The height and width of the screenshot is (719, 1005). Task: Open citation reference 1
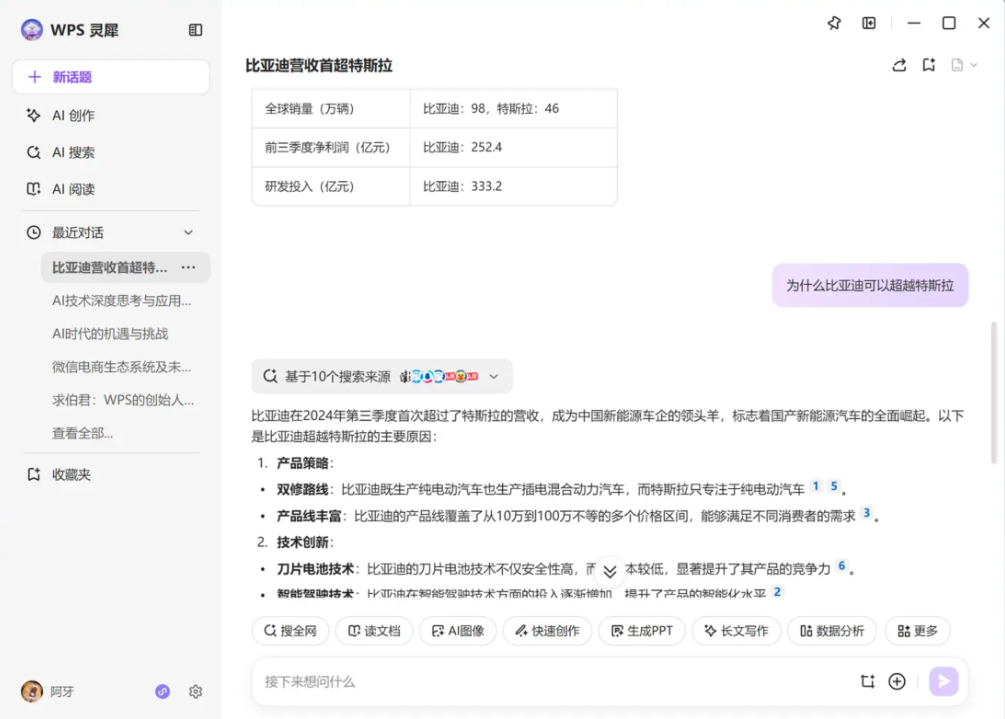click(816, 486)
